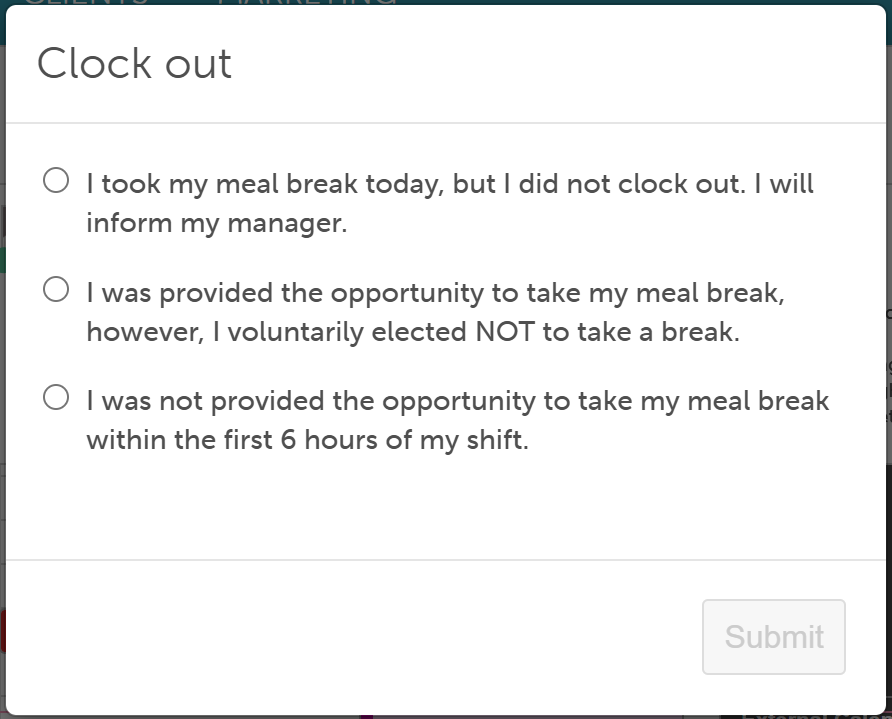Click the 'inform my manager.' text line
The width and height of the screenshot is (892, 719).
click(x=217, y=223)
